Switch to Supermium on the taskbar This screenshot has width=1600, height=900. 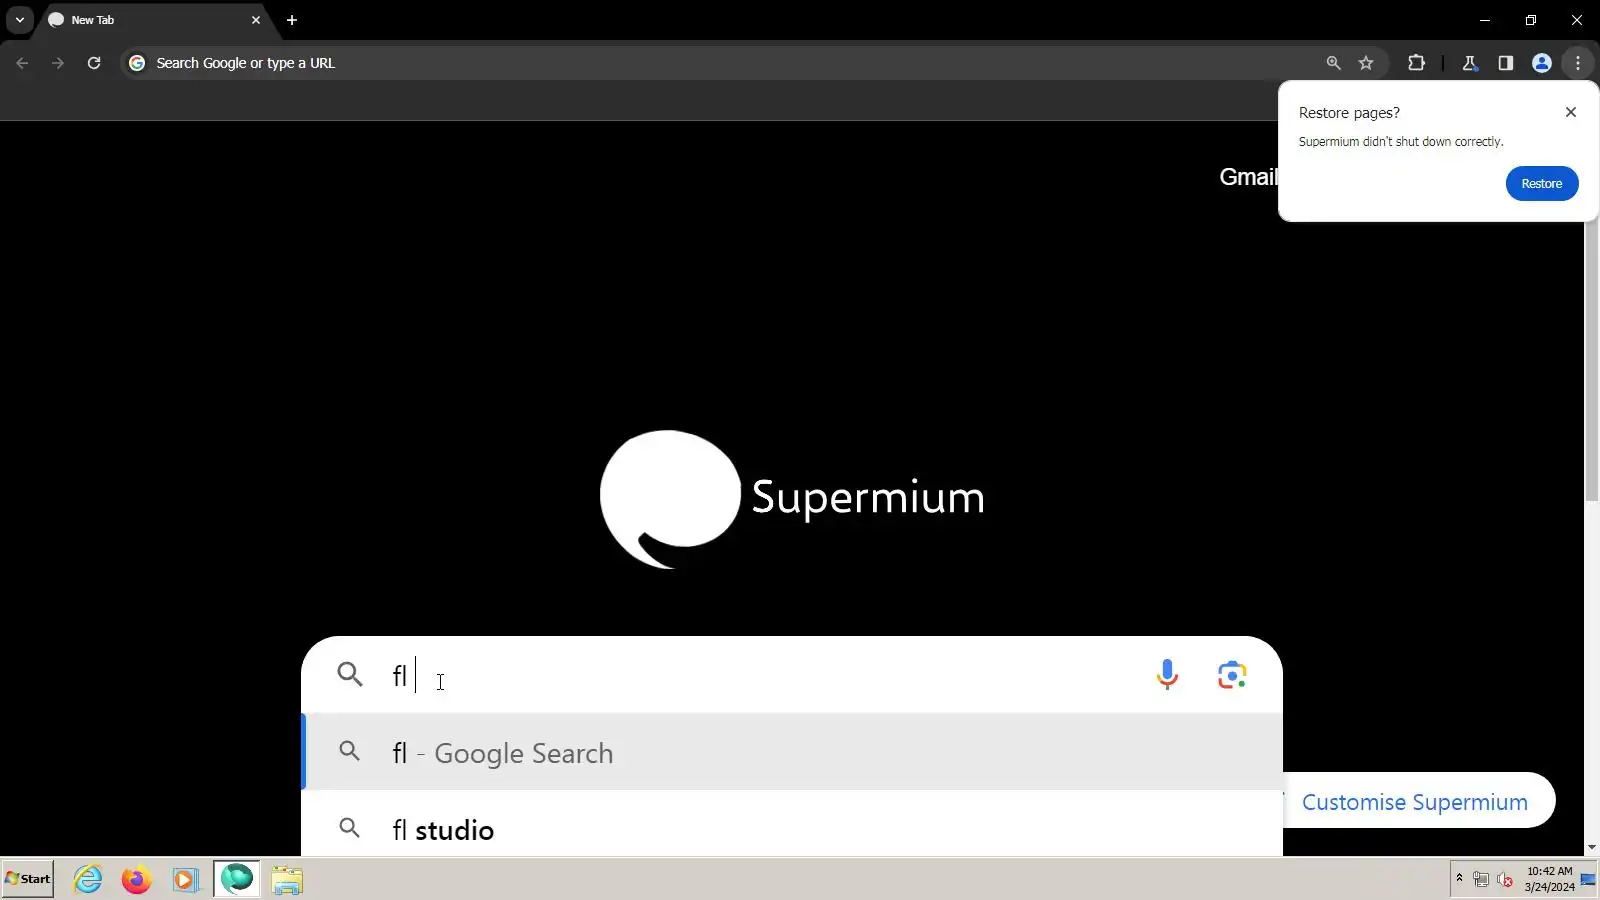[237, 880]
